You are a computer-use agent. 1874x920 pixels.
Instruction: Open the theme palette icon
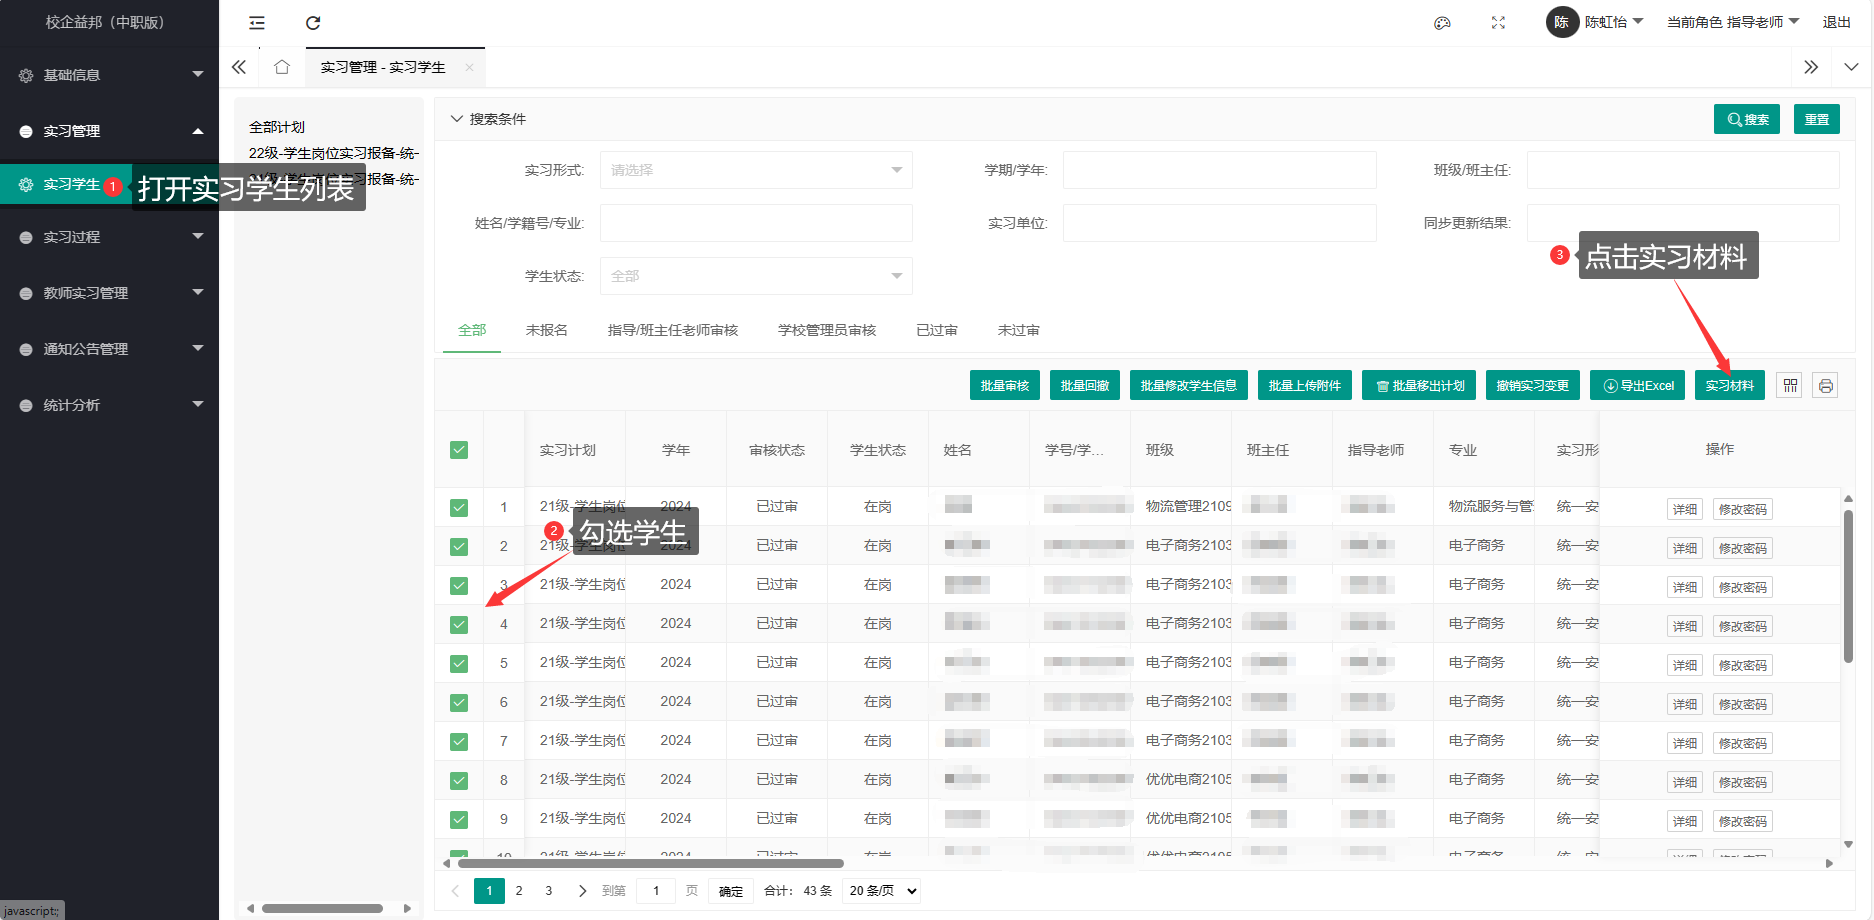tap(1442, 23)
